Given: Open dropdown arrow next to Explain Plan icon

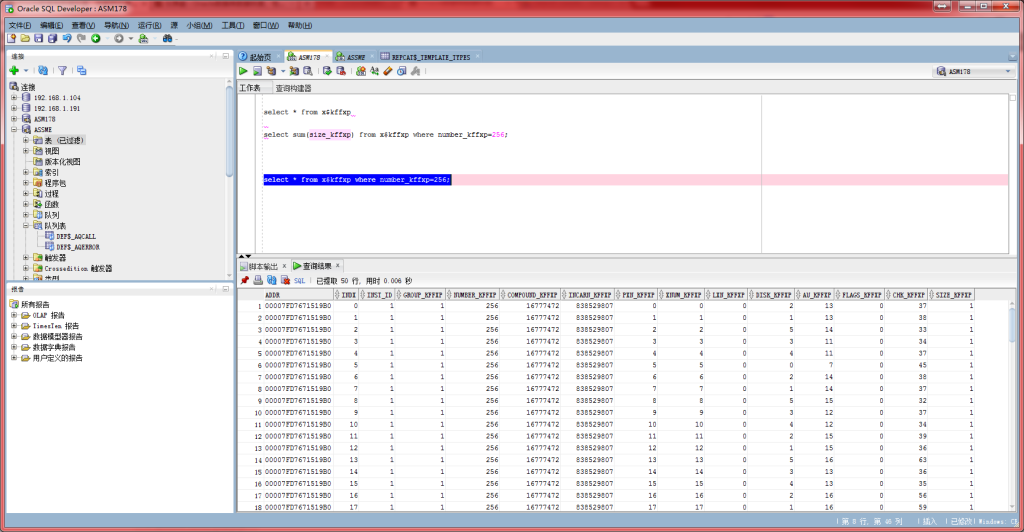Looking at the screenshot, I should tap(282, 71).
